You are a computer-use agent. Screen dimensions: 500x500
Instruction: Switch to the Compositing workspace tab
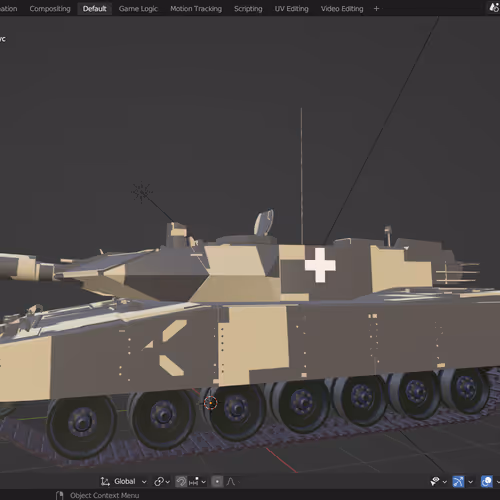(50, 9)
